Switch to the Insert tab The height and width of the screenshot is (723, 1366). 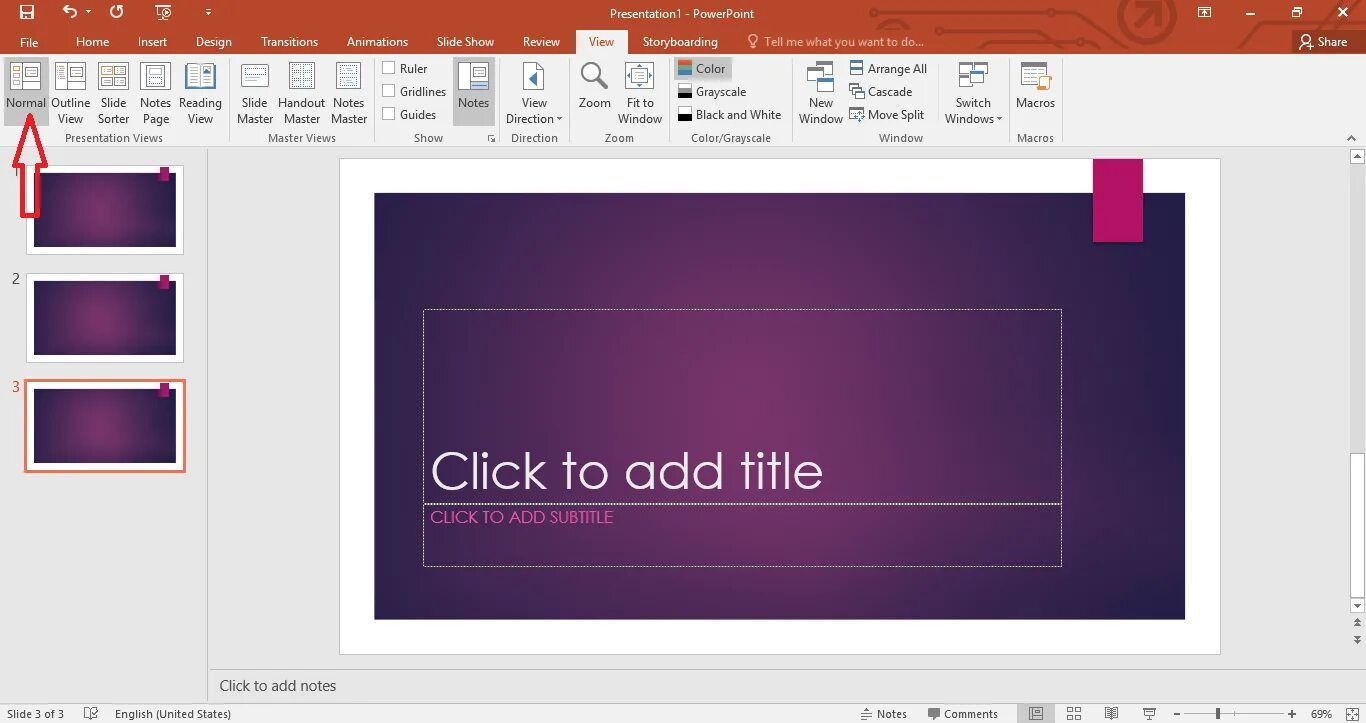point(152,42)
